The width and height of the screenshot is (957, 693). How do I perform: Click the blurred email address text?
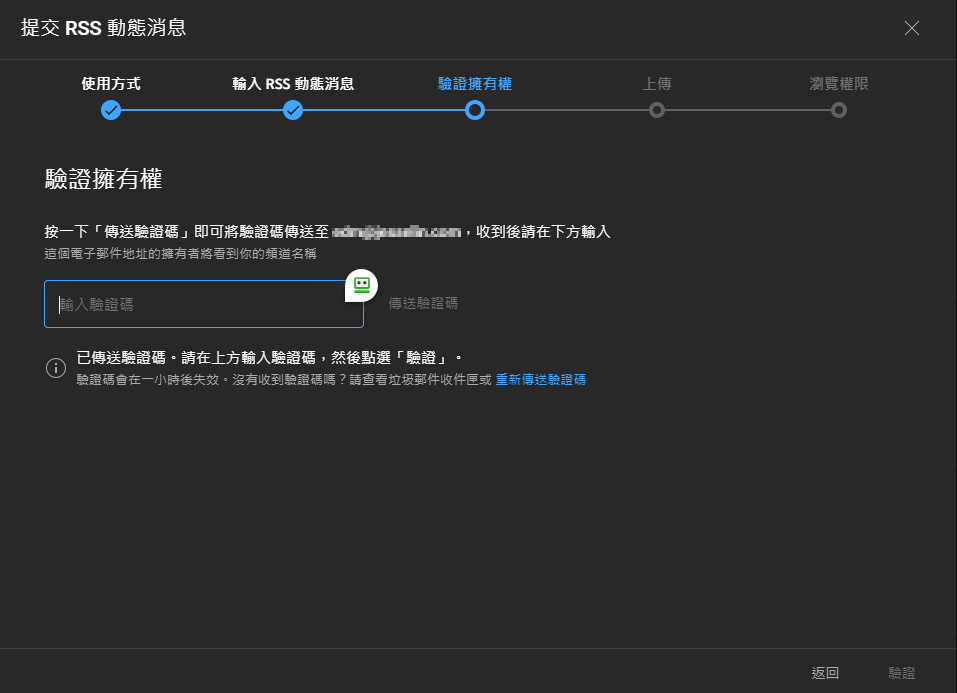[x=397, y=232]
